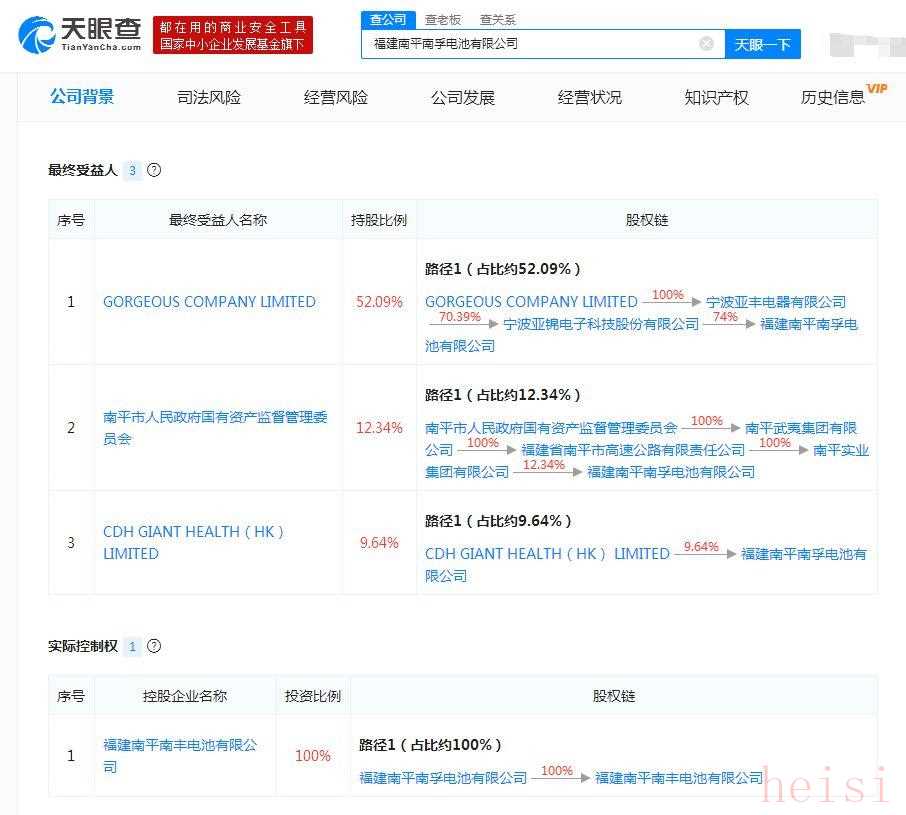Open the 经营状况 tab
906x815 pixels.
tap(590, 97)
